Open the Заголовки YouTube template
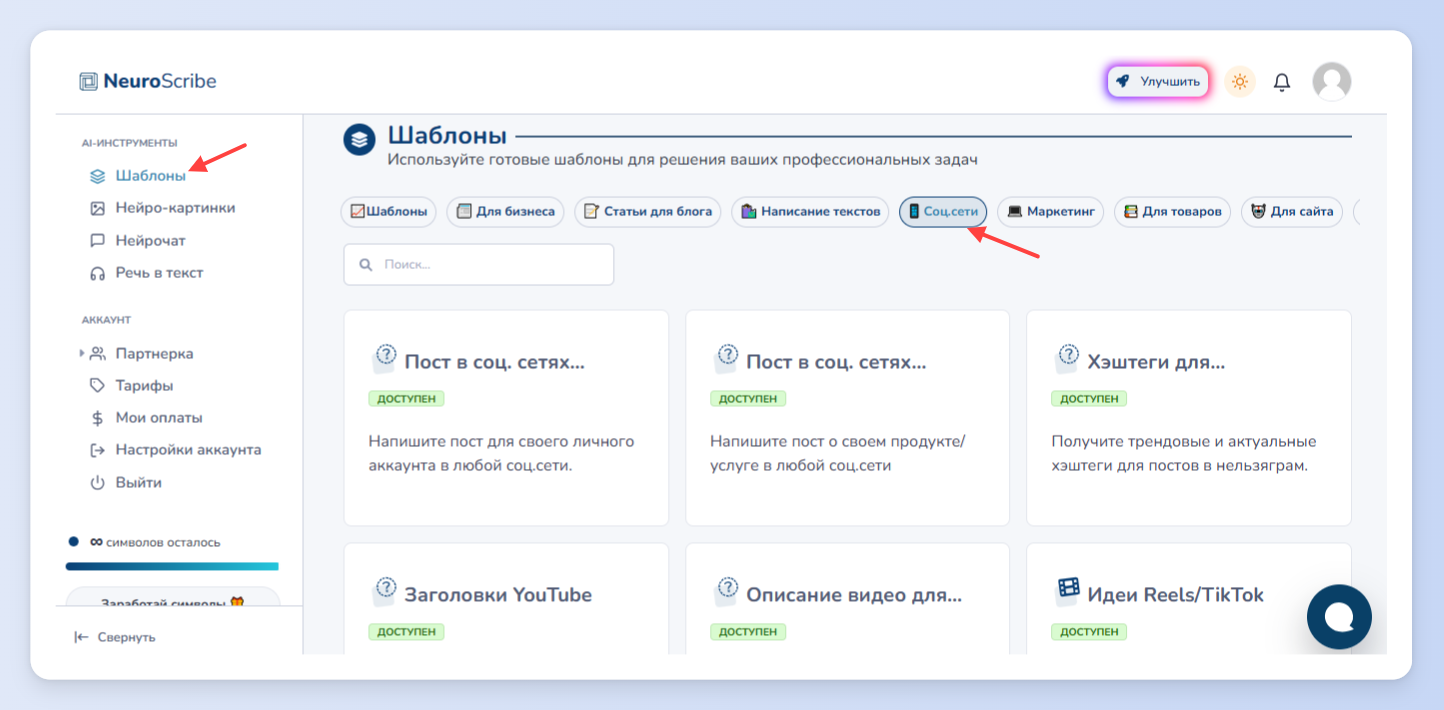 click(x=506, y=599)
